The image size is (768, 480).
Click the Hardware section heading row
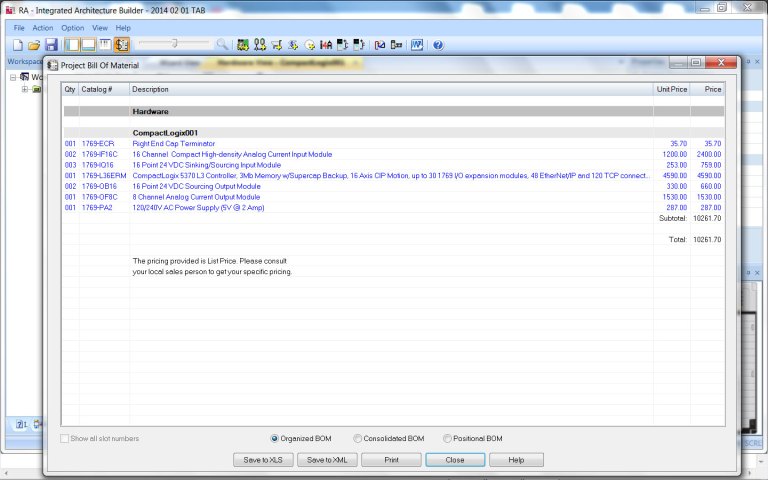point(394,111)
